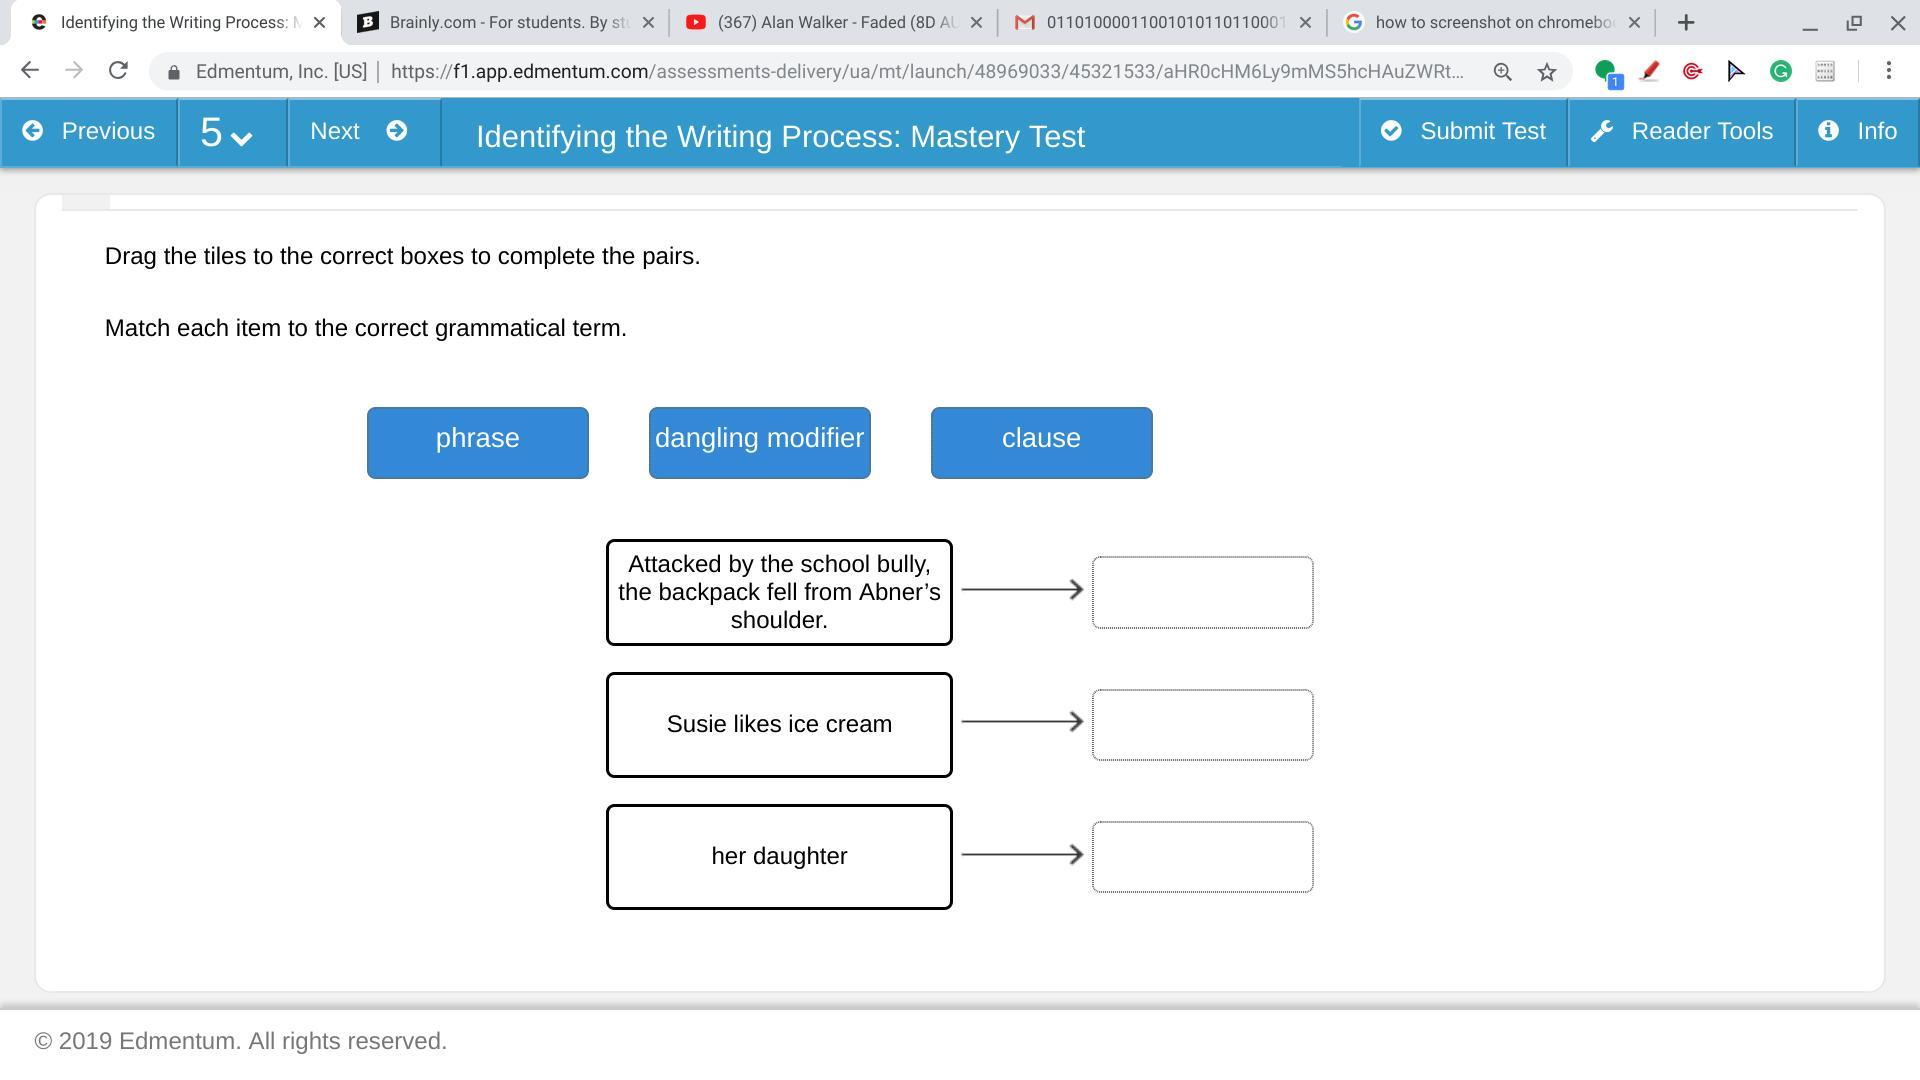Image resolution: width=1920 pixels, height=1080 pixels.
Task: Click empty answer box beside 'her daughter'
Action: pos(1202,857)
